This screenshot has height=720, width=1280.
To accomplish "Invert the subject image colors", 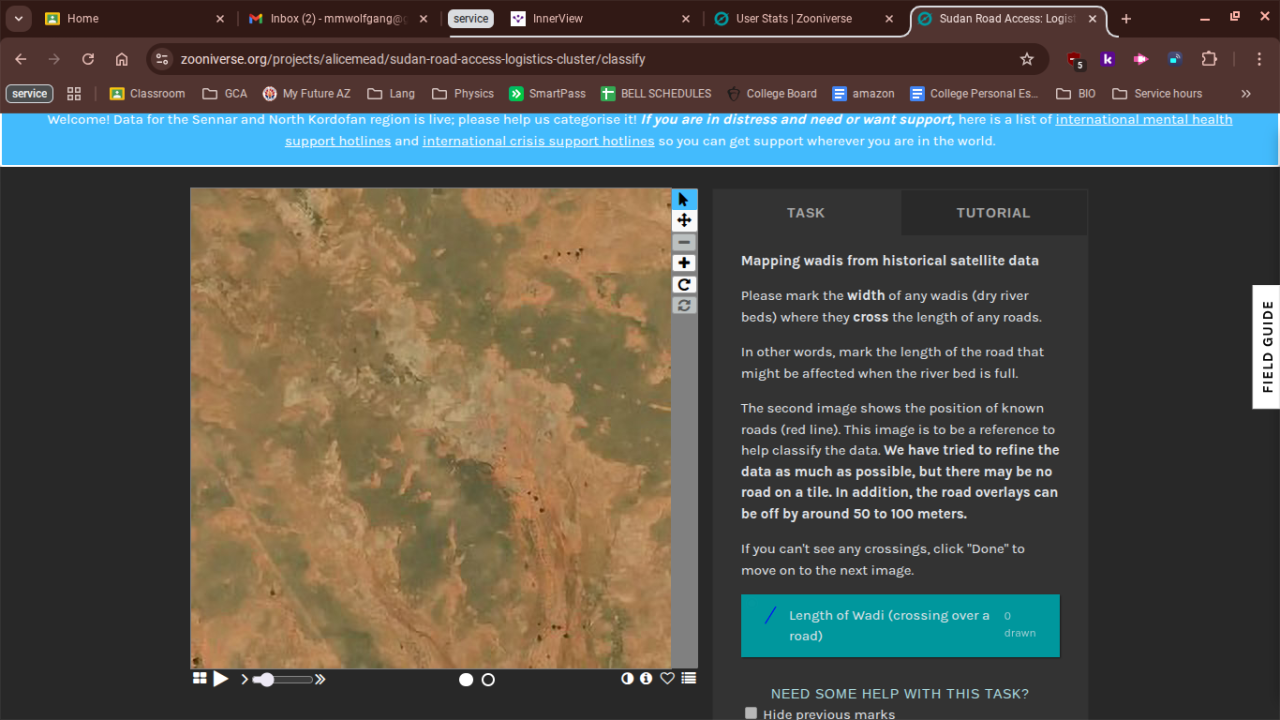I will (627, 678).
